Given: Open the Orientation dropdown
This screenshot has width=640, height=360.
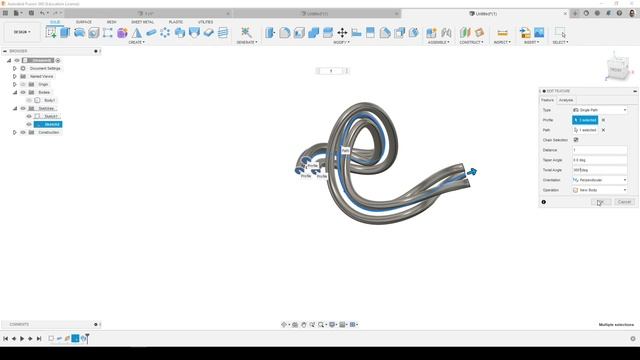Looking at the screenshot, I should point(600,180).
